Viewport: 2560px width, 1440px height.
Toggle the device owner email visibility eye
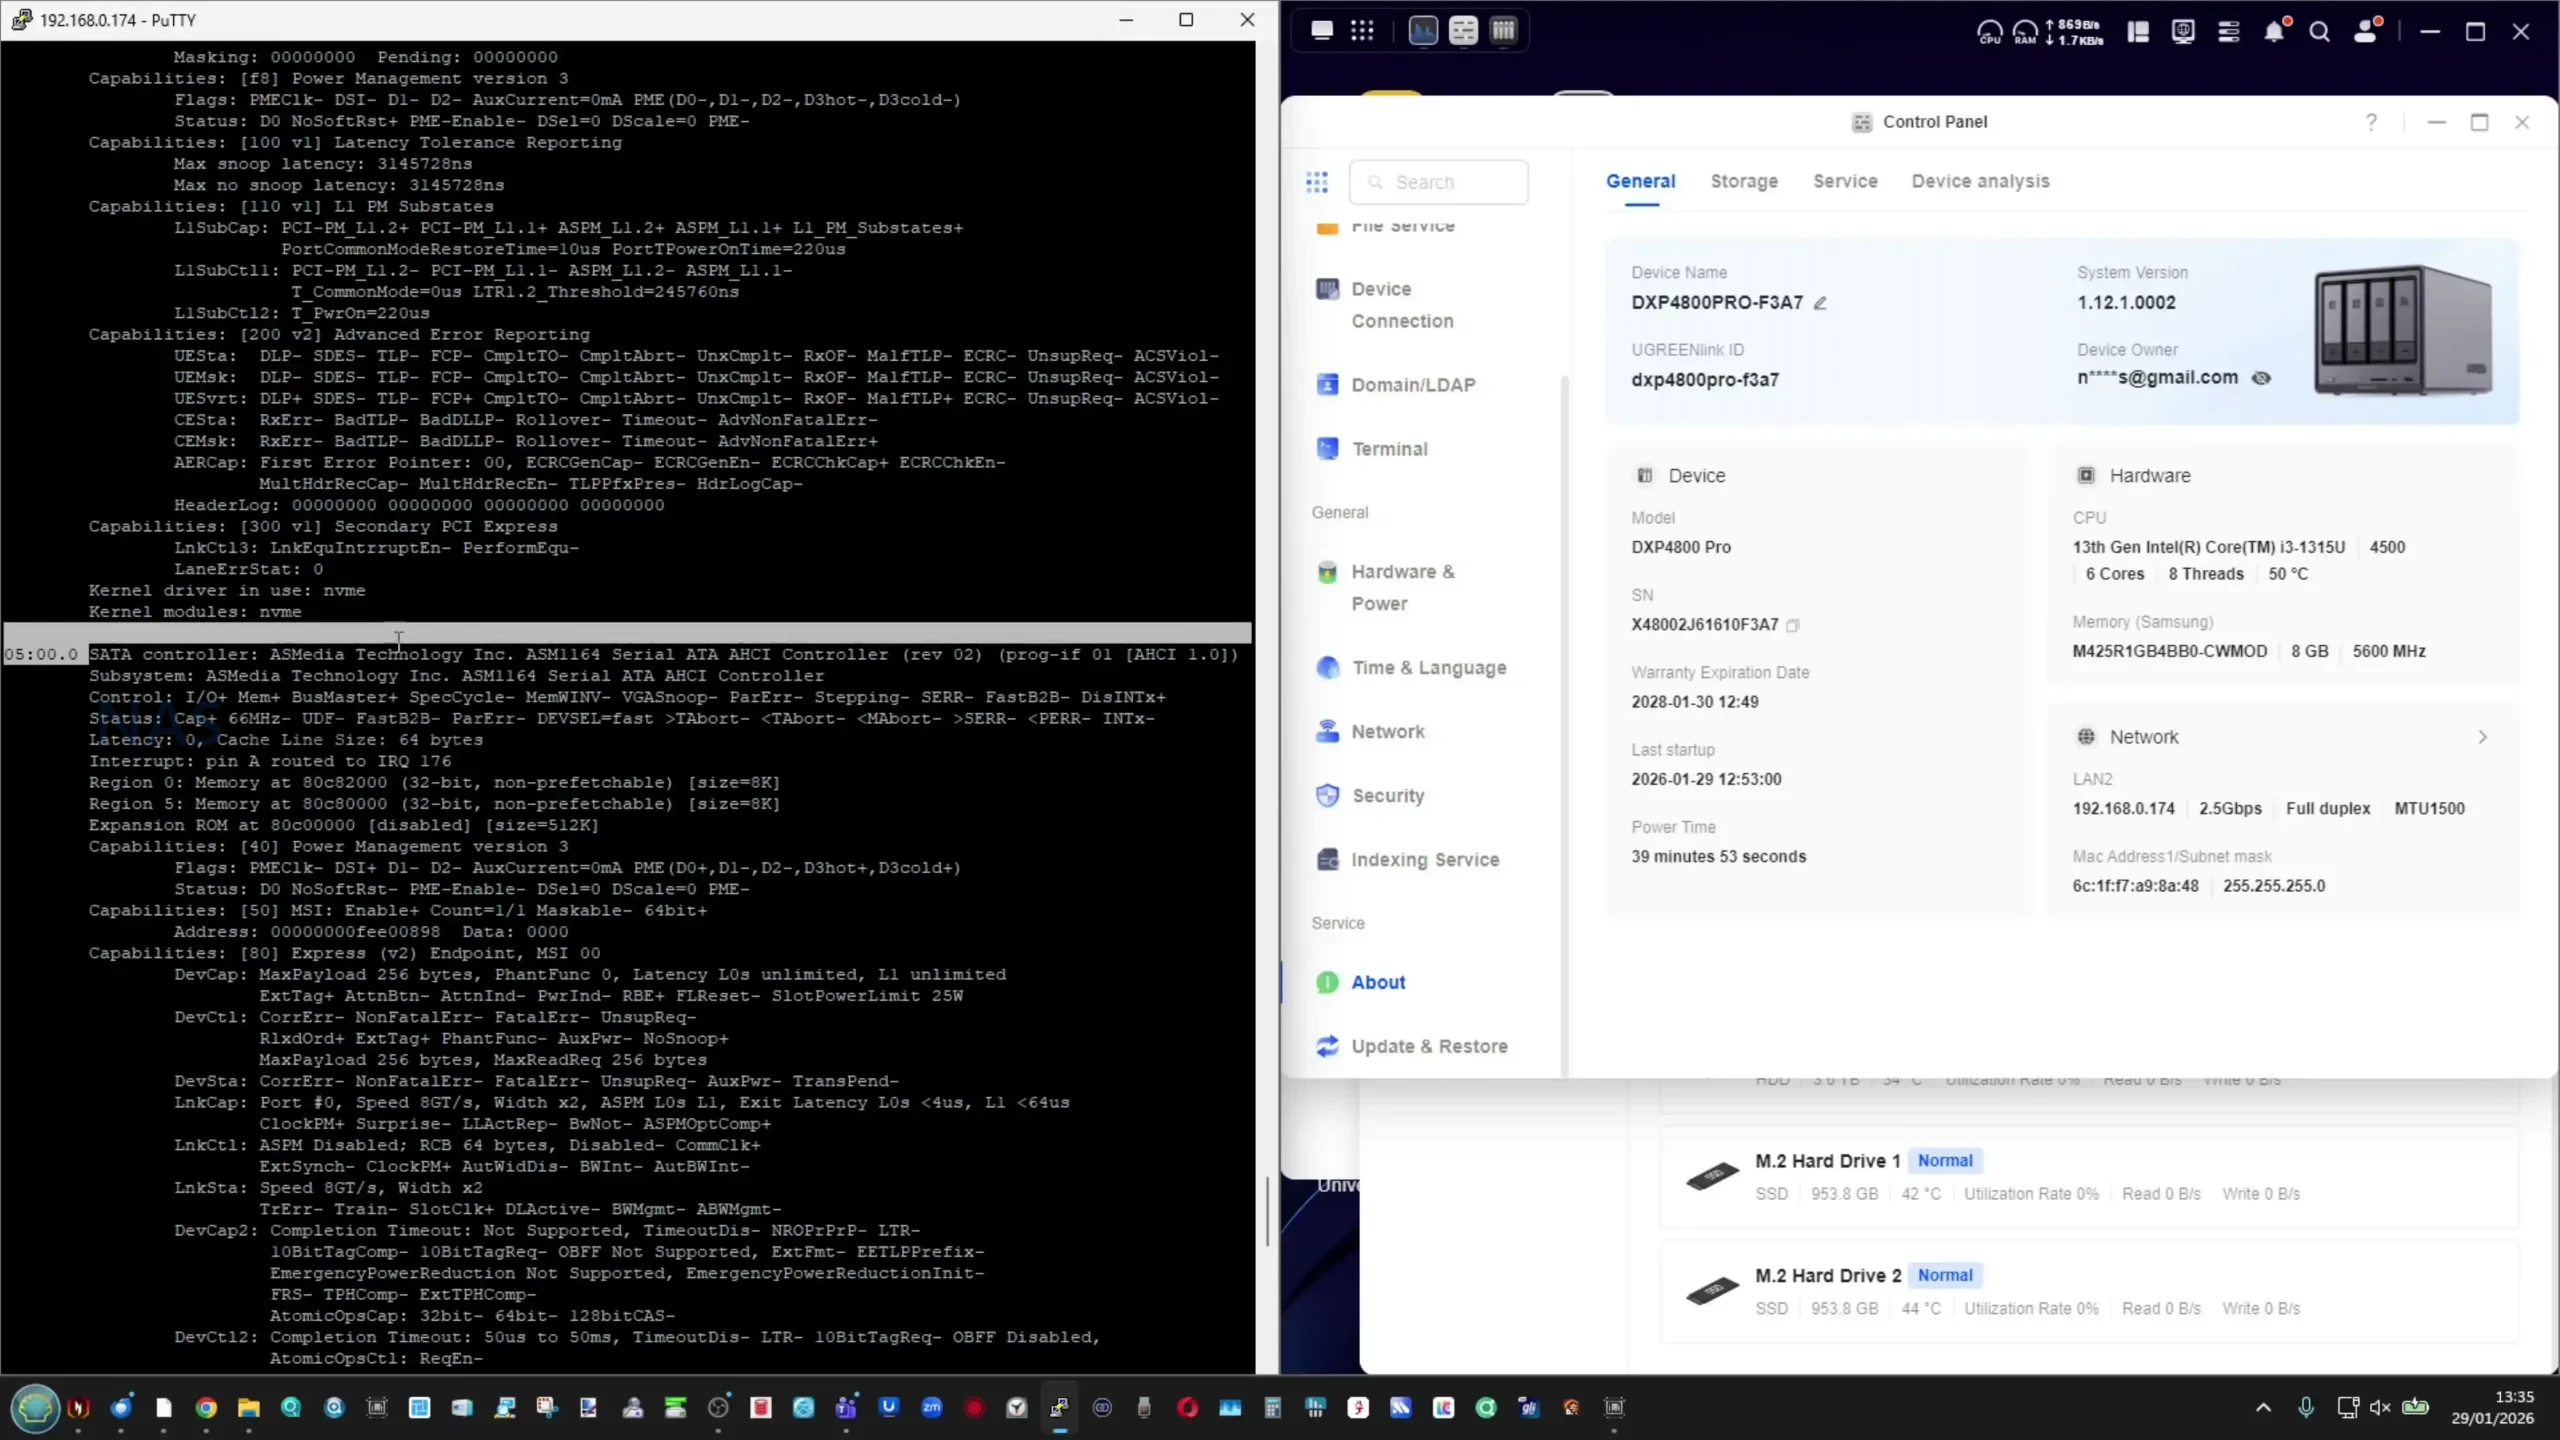click(x=2261, y=378)
